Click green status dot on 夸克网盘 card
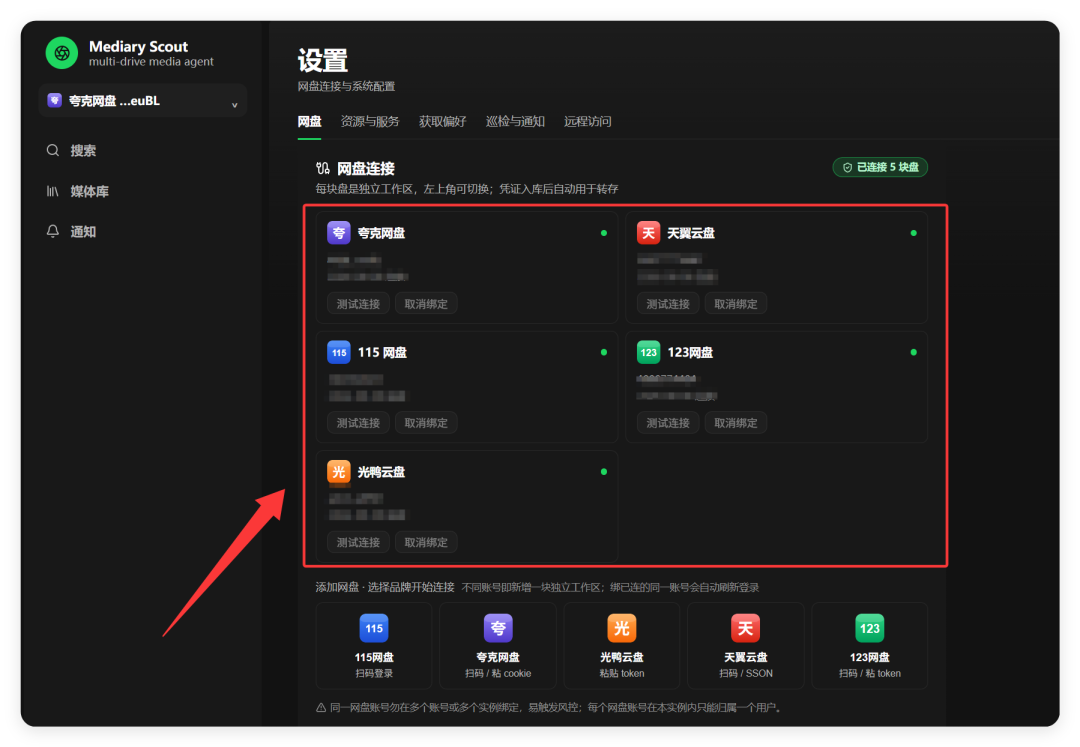The width and height of the screenshot is (1080, 747). click(604, 233)
